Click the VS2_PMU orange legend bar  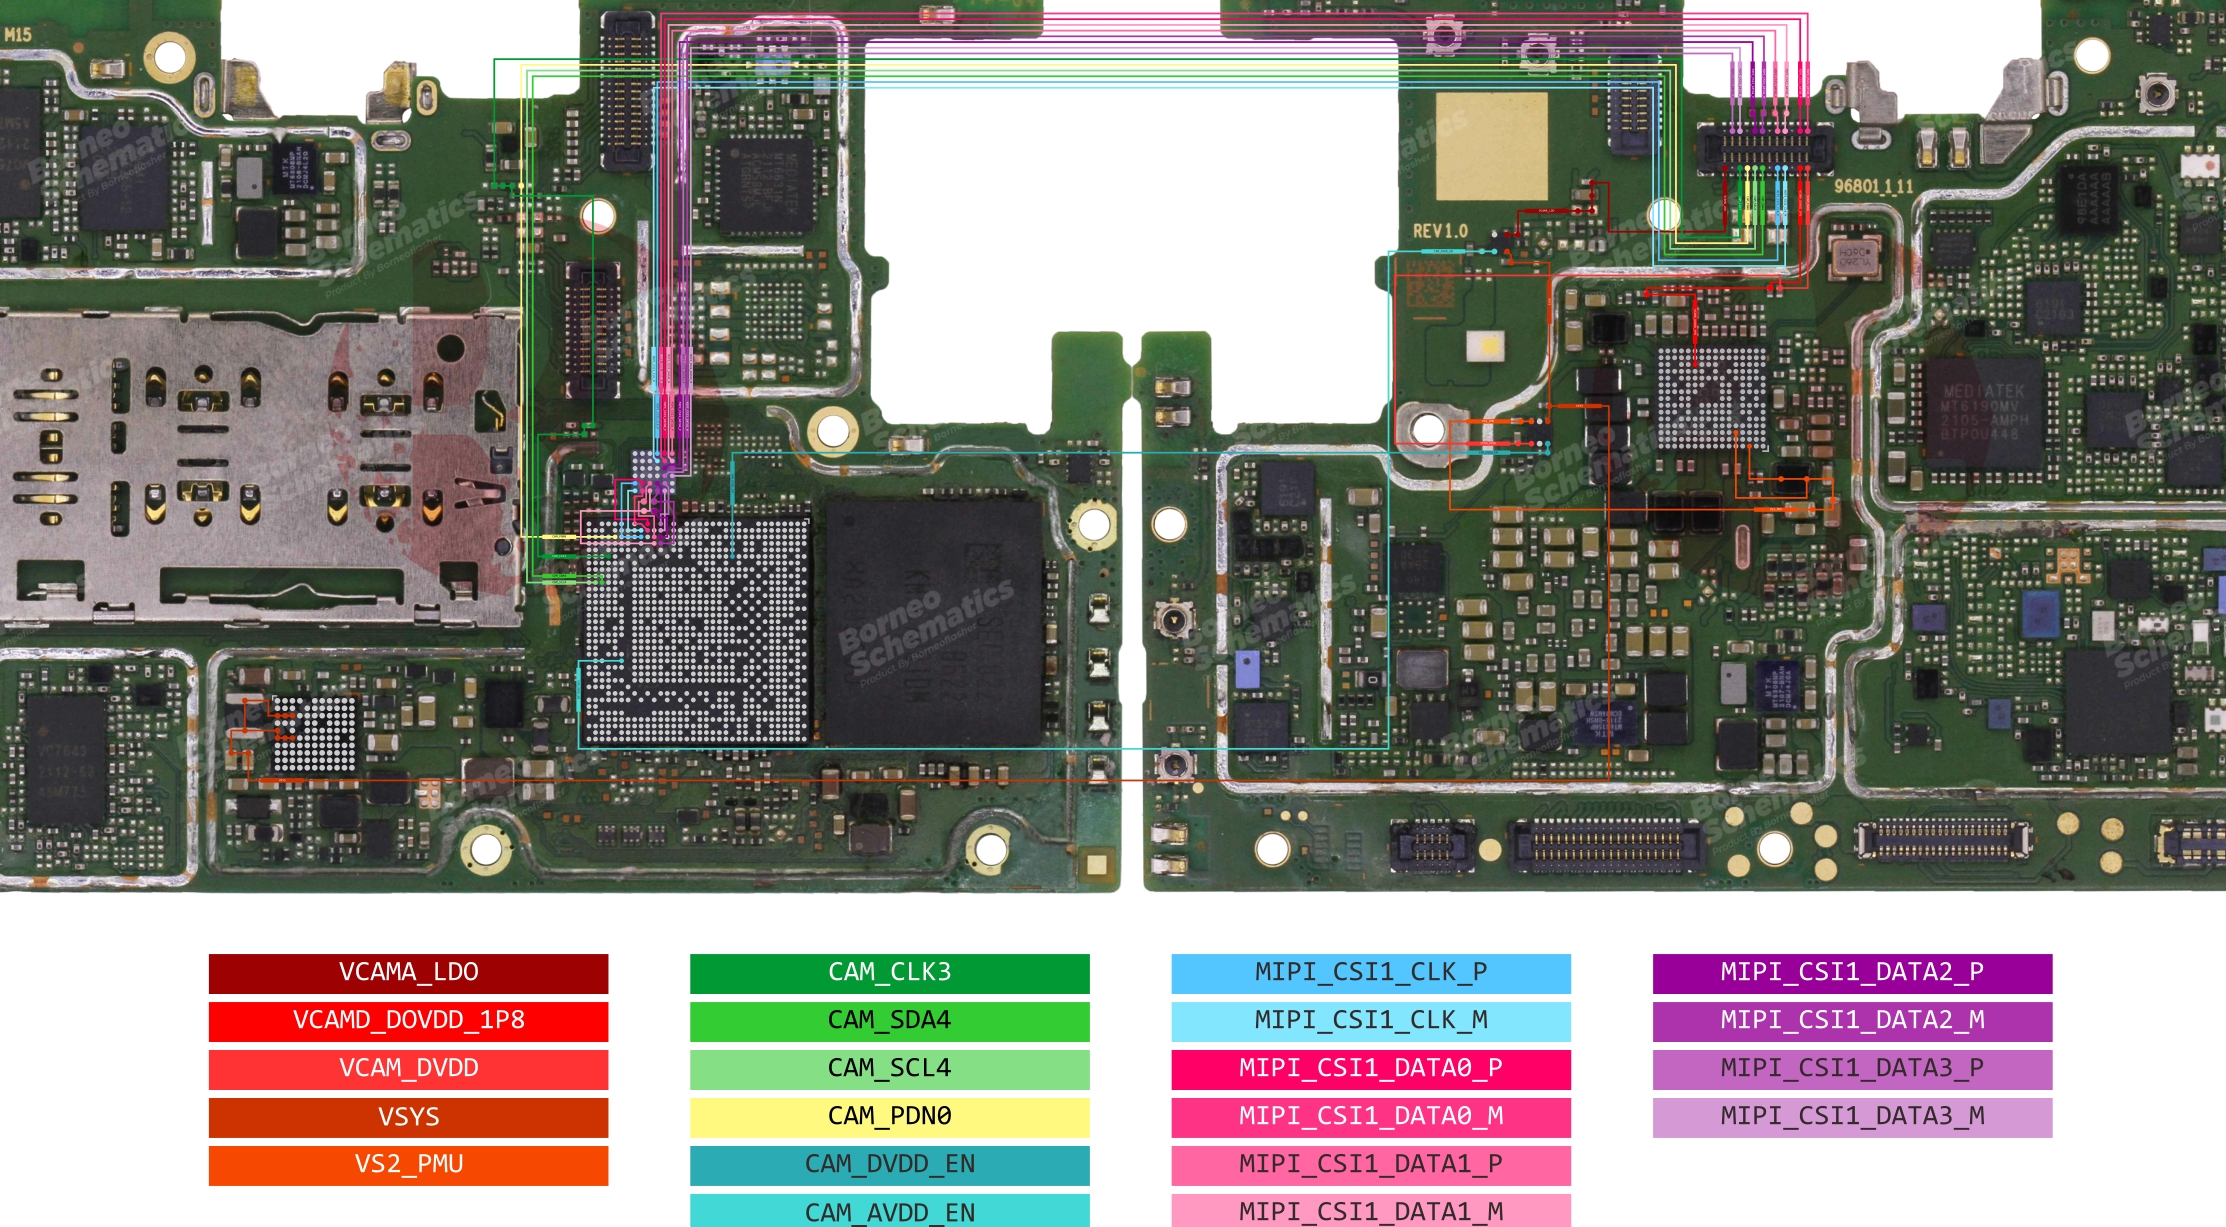pos(408,1165)
